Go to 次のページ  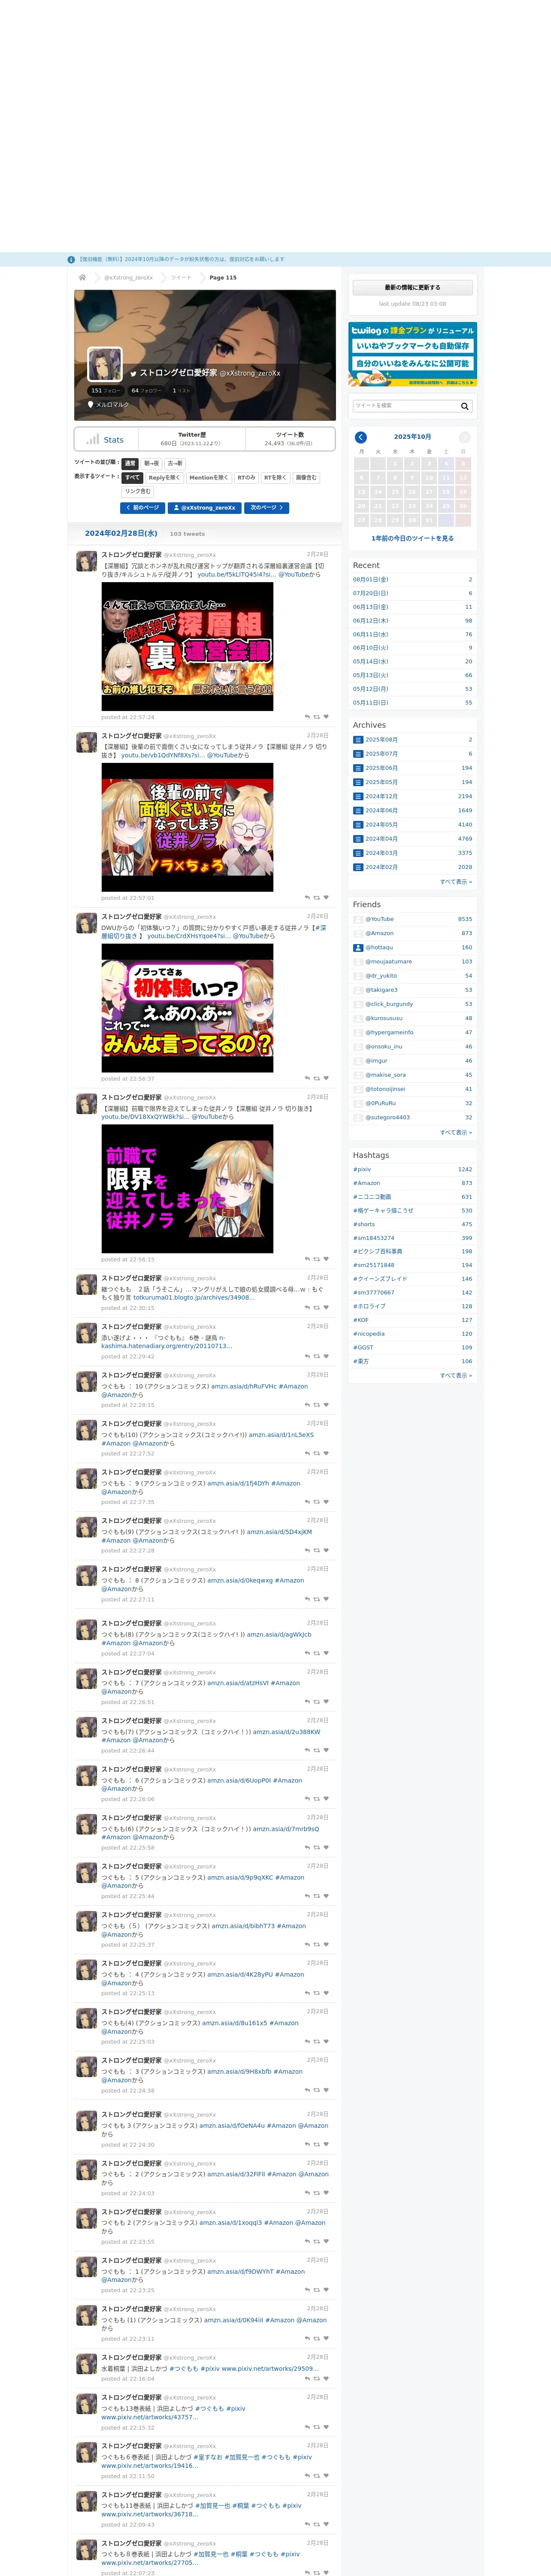pyautogui.click(x=267, y=507)
